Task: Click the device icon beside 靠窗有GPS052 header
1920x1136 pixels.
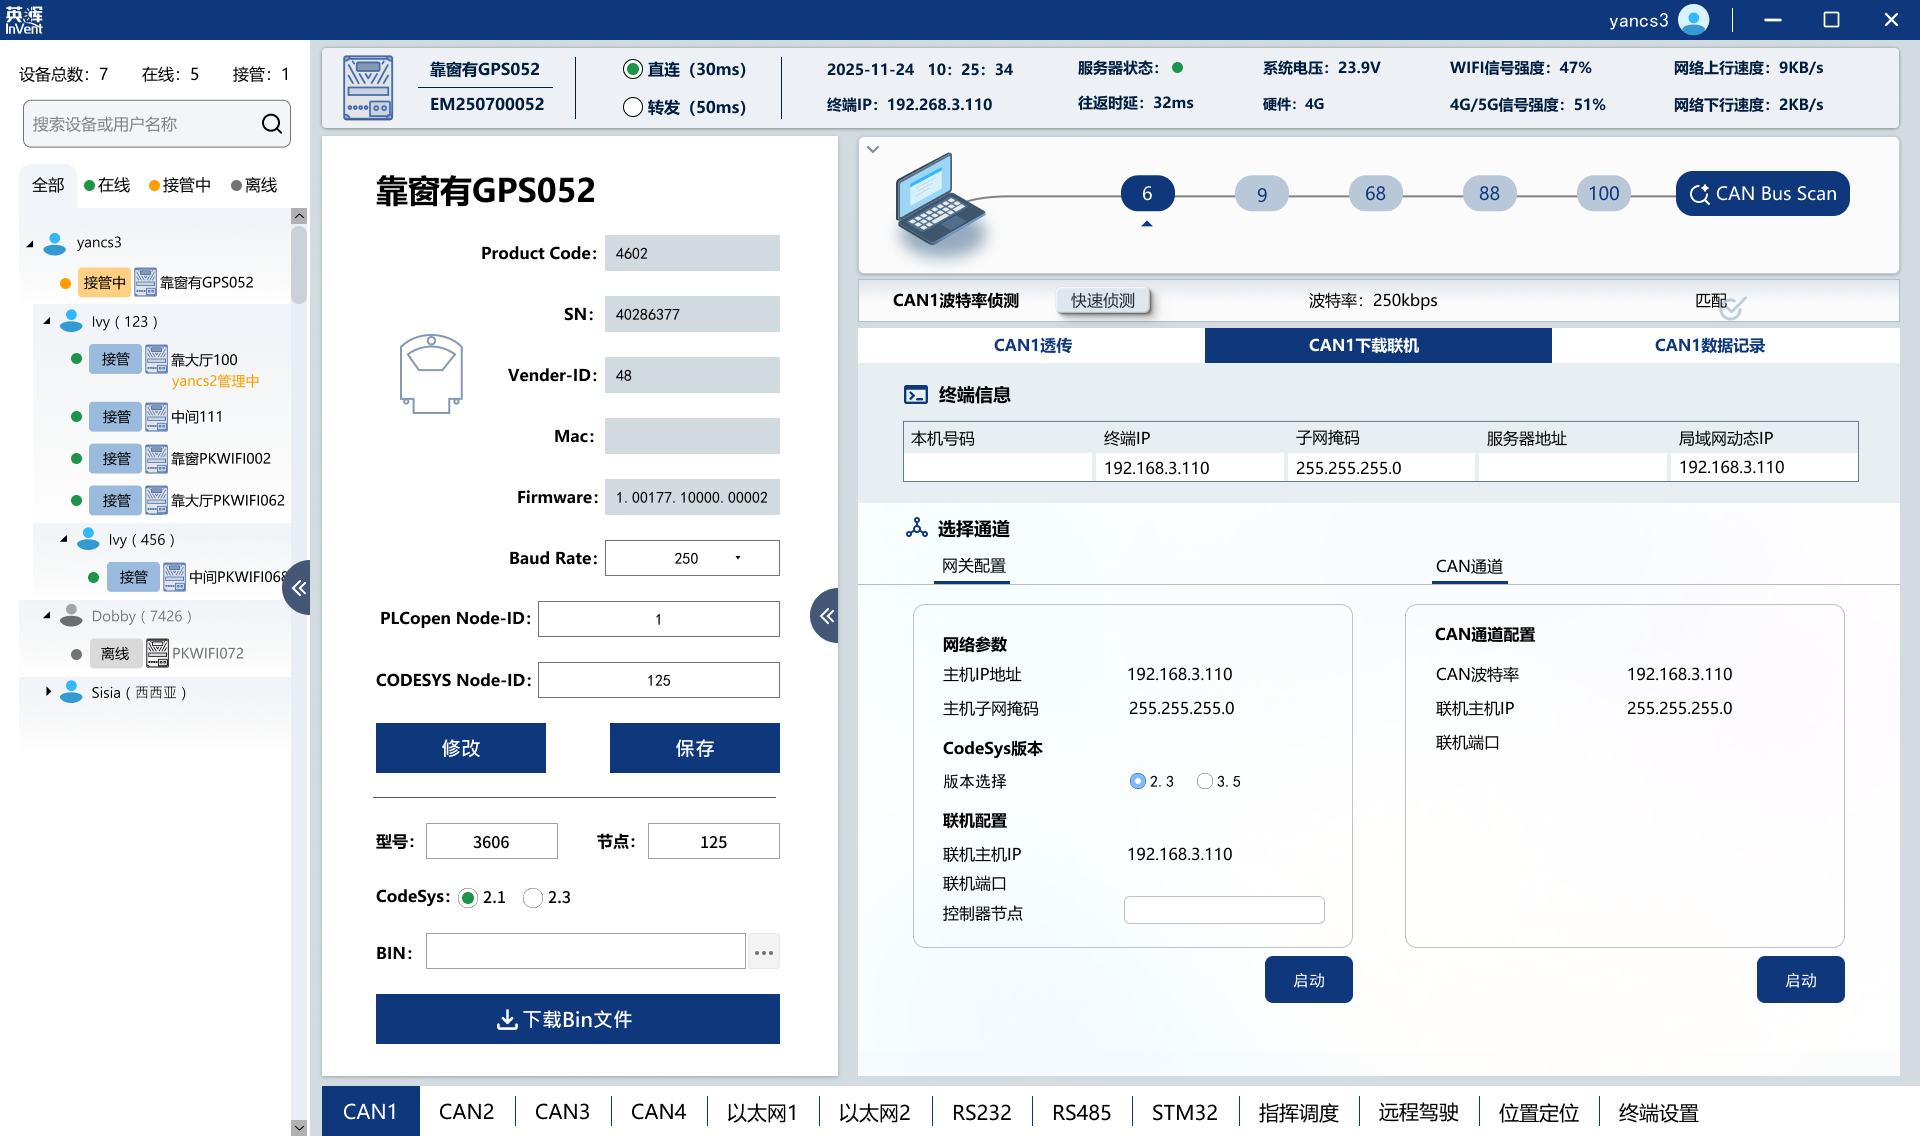Action: 368,86
